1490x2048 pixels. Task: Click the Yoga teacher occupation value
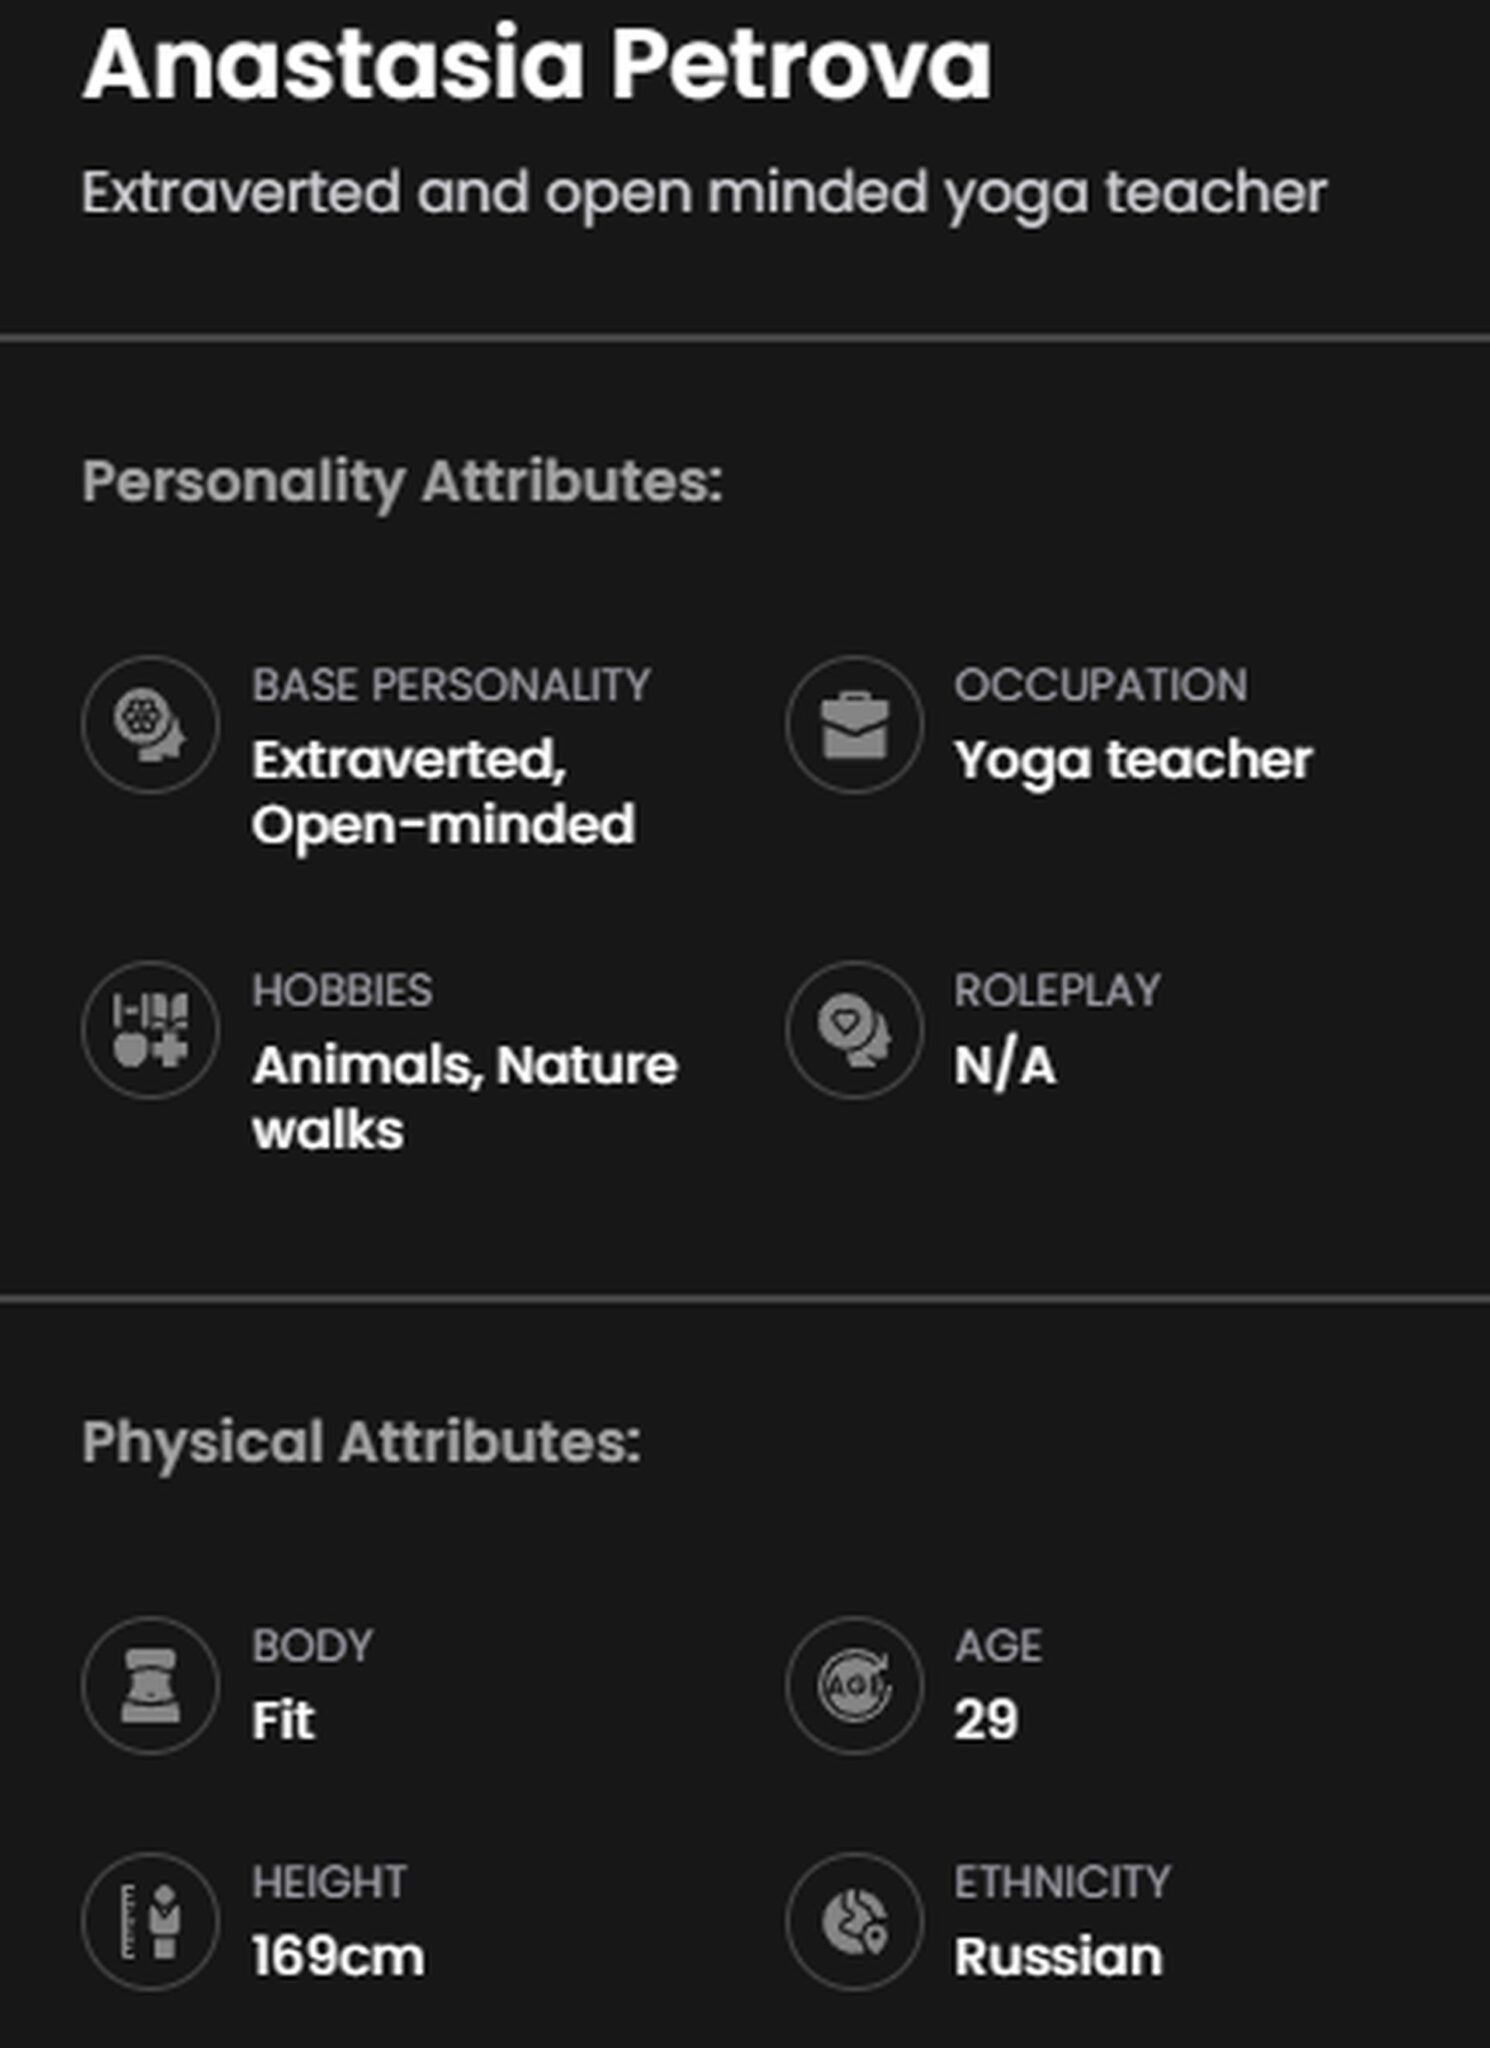click(x=1132, y=760)
